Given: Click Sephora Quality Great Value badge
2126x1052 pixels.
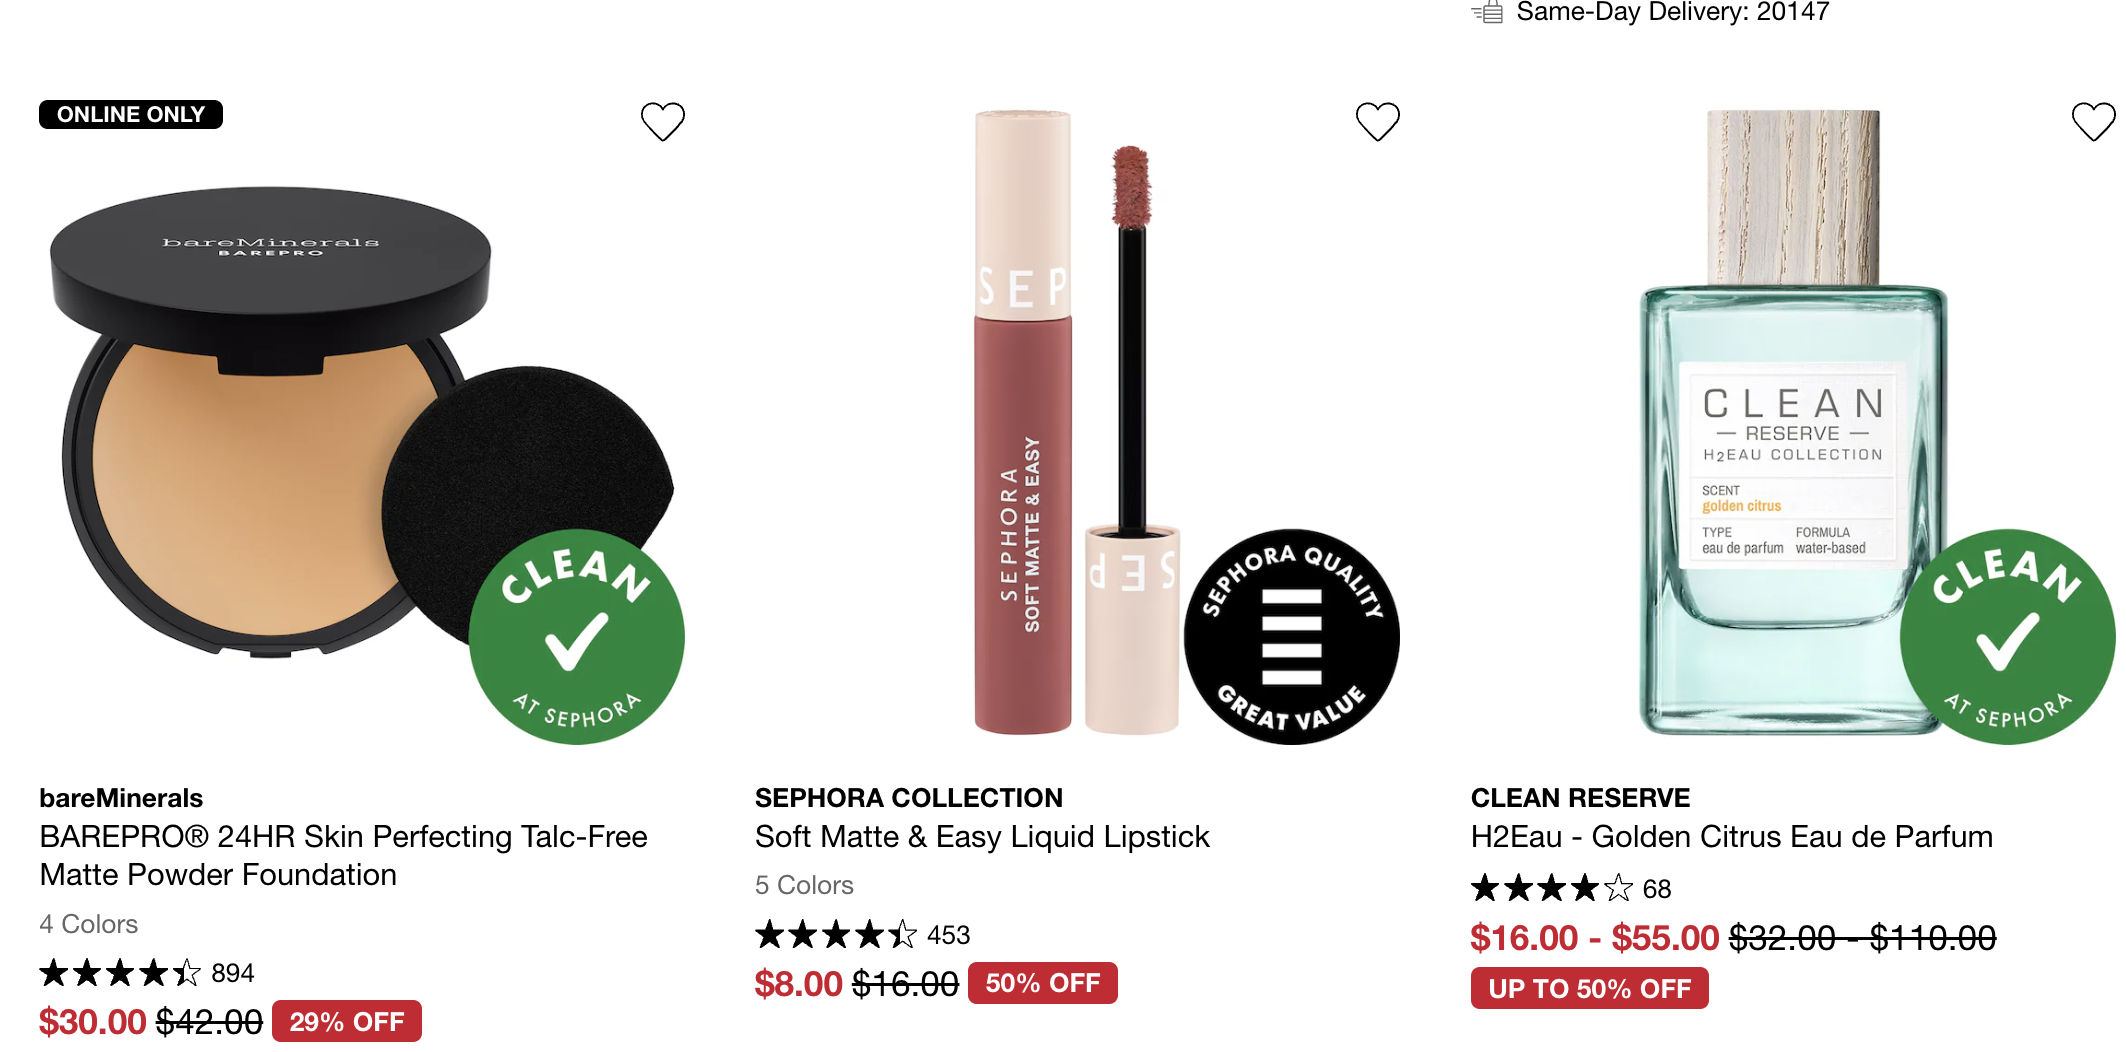Looking at the screenshot, I should pyautogui.click(x=1291, y=637).
